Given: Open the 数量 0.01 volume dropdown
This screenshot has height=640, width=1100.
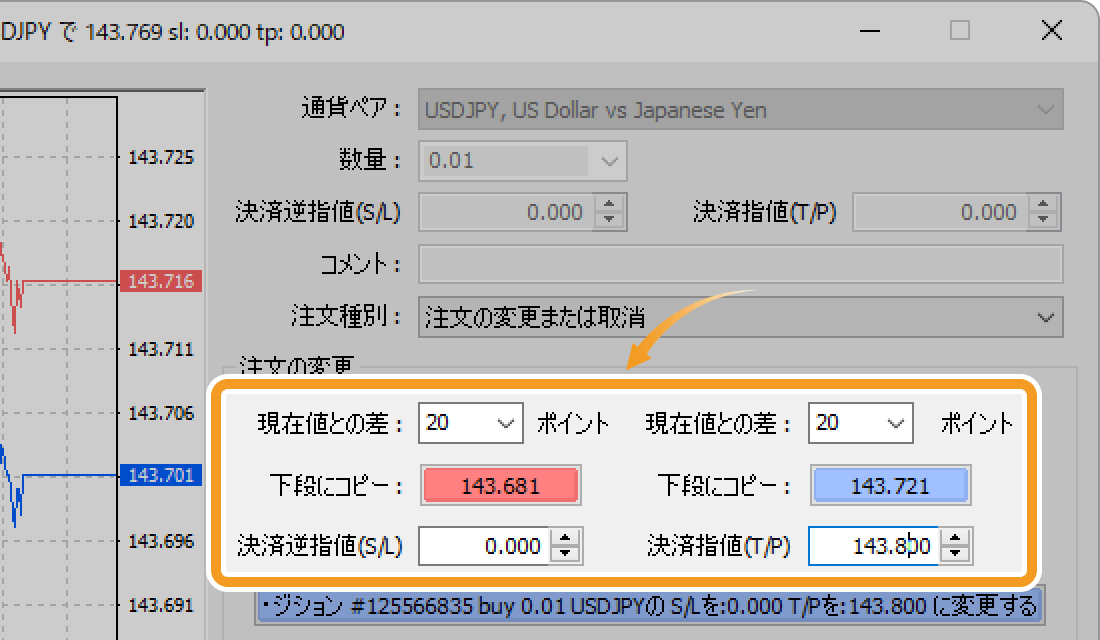Looking at the screenshot, I should (523, 161).
